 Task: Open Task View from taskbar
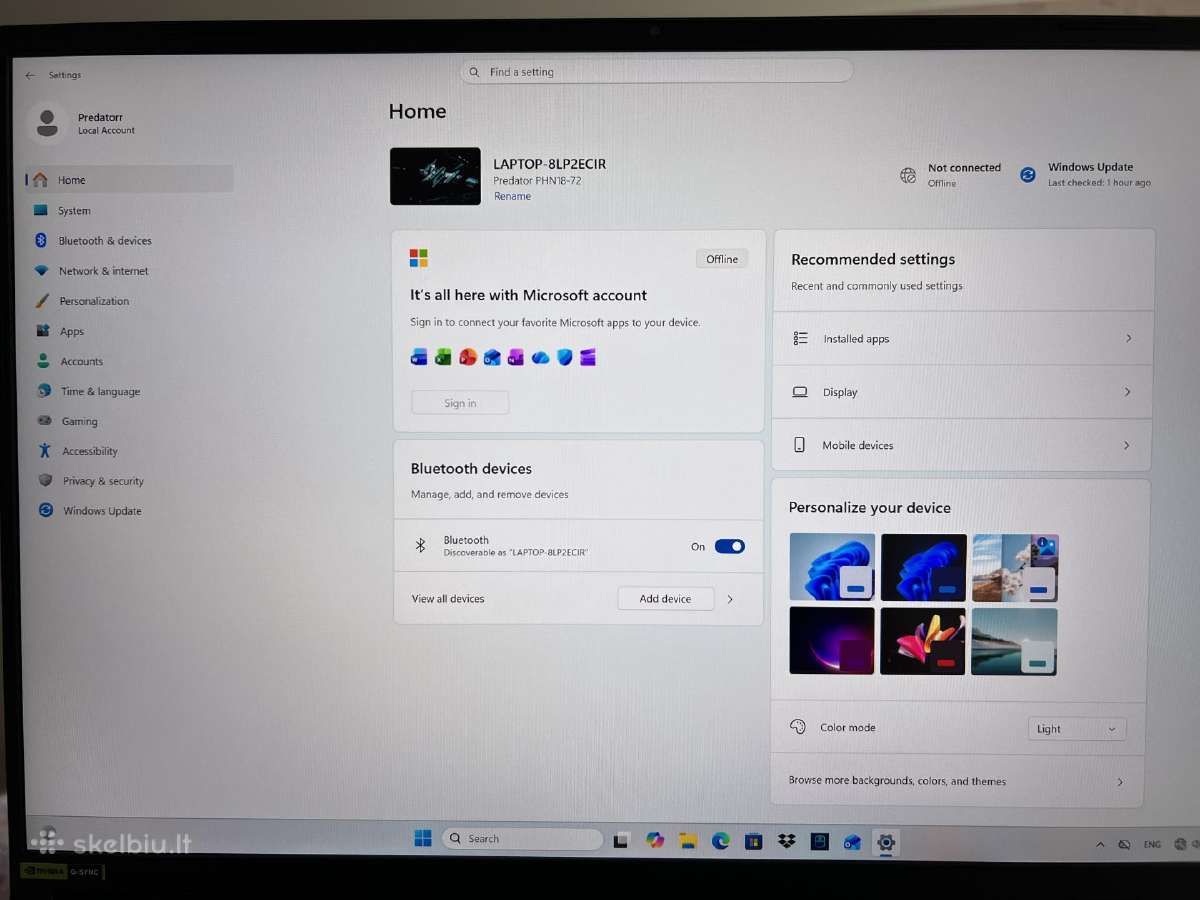(621, 840)
